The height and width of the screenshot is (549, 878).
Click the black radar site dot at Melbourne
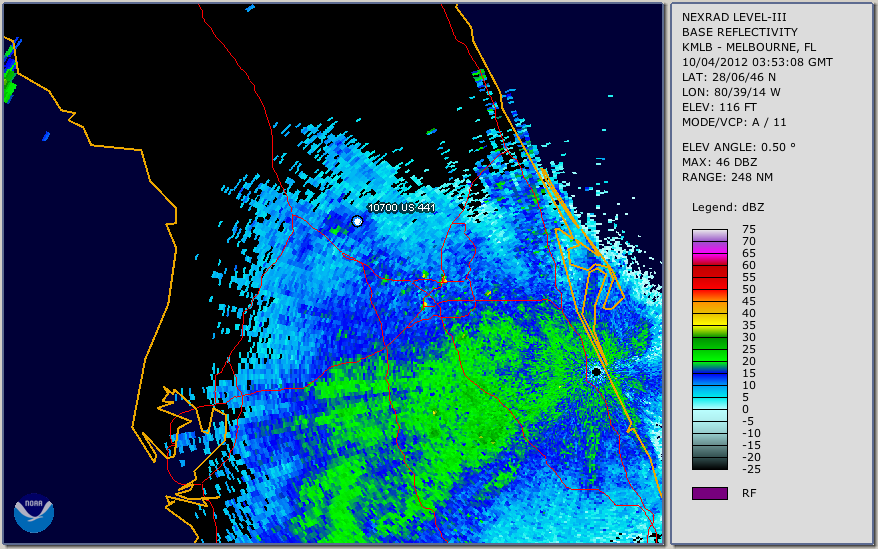coord(596,371)
